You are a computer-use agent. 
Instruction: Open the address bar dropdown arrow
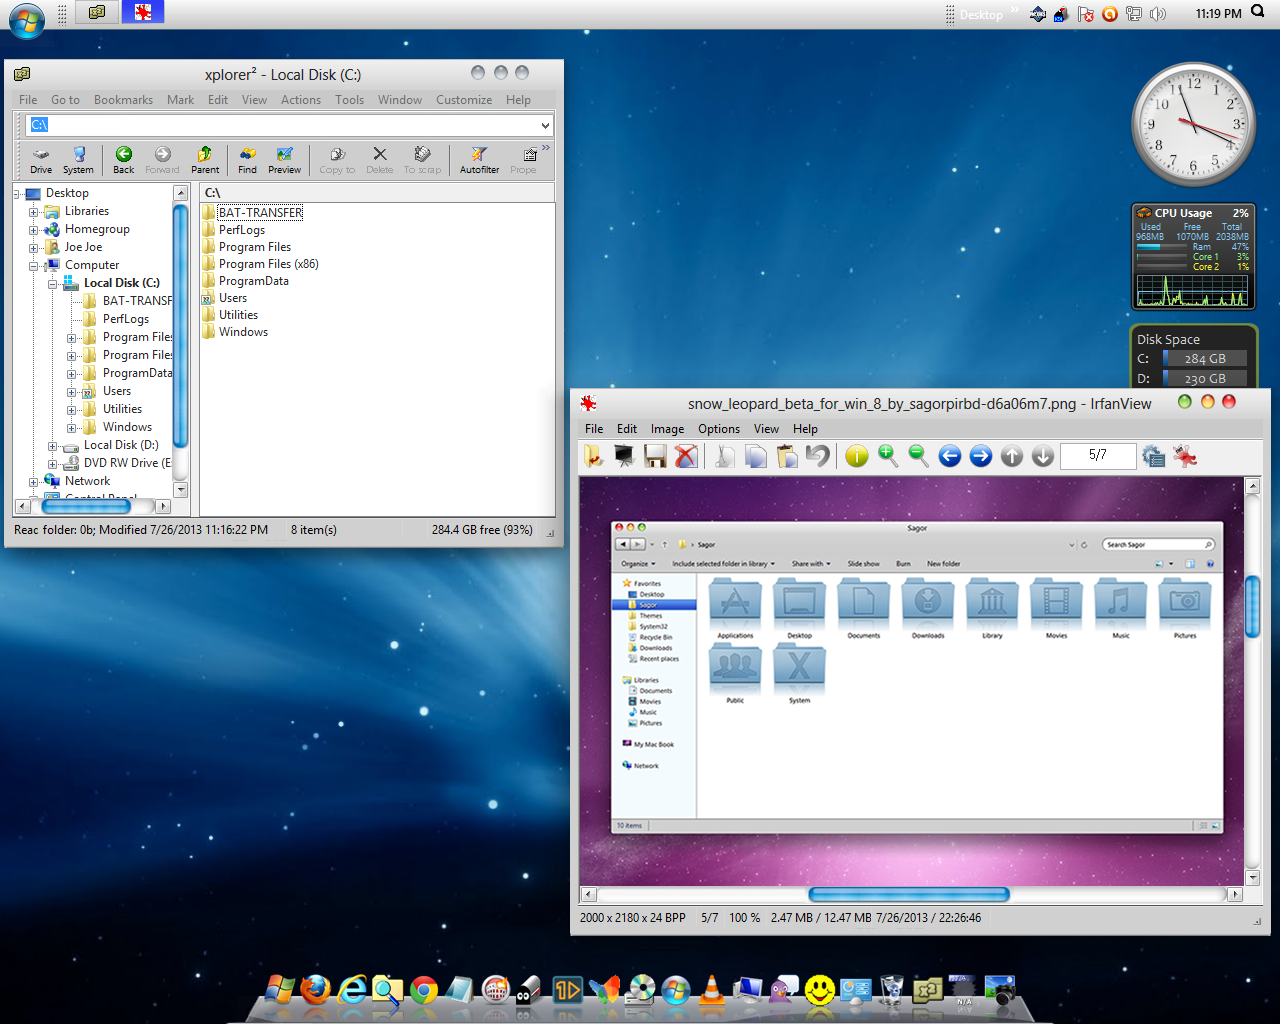(545, 125)
